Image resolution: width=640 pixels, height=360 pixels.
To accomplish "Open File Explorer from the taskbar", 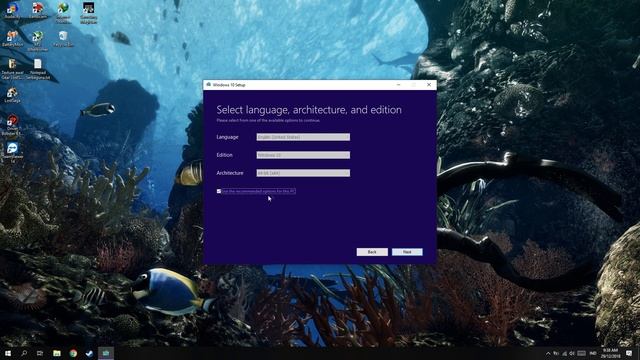I will (57, 353).
